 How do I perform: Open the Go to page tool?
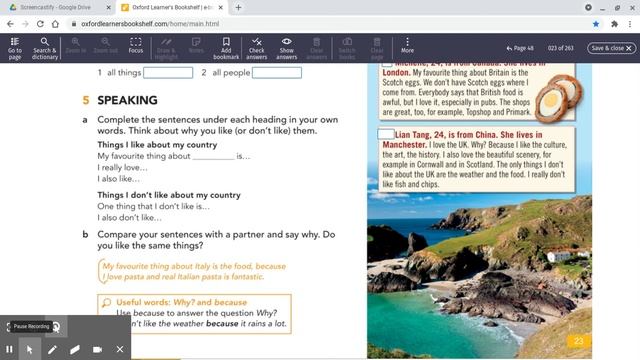click(x=15, y=48)
